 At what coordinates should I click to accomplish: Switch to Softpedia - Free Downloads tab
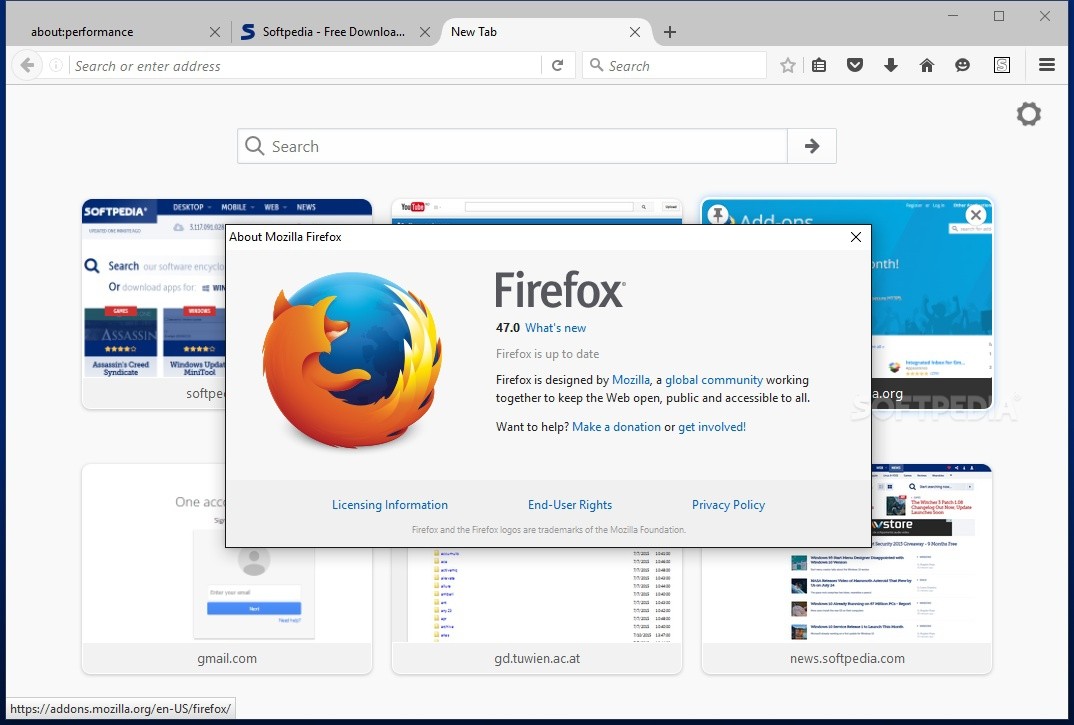point(334,32)
